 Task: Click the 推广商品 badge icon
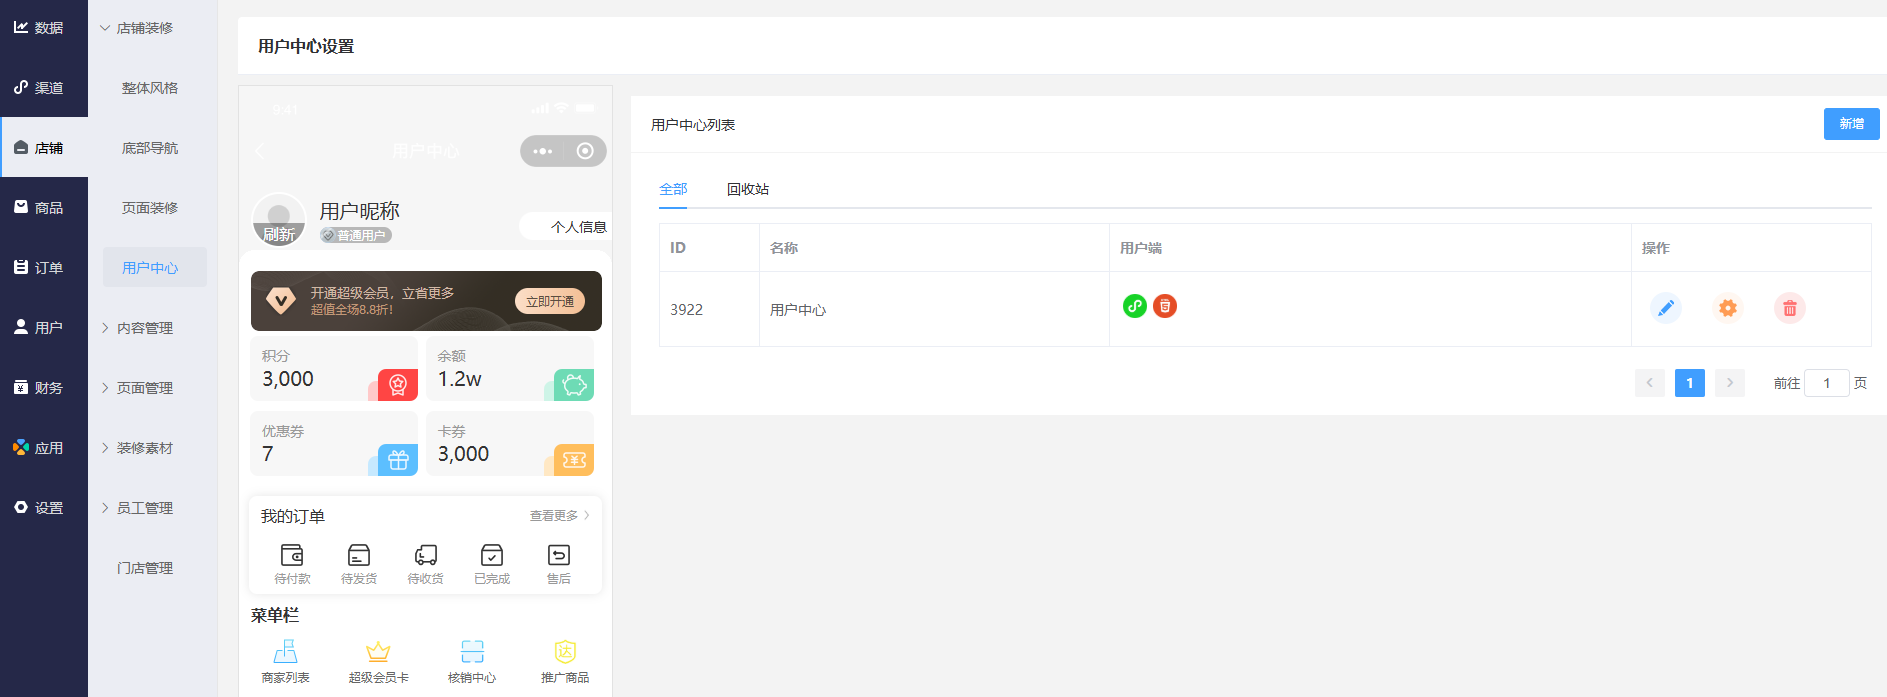[x=565, y=652]
